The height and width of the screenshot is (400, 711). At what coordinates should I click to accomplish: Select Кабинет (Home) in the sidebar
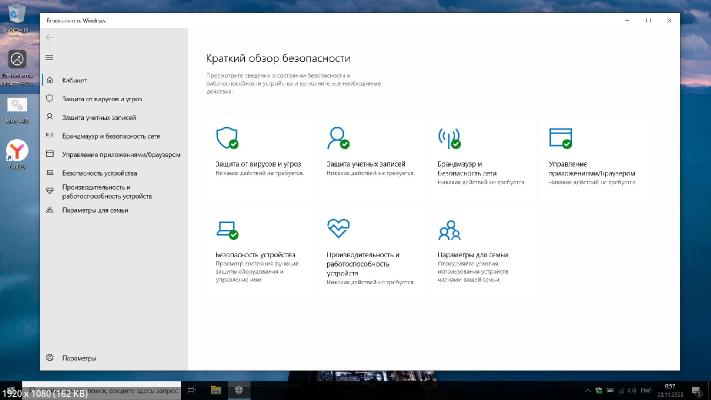point(75,79)
